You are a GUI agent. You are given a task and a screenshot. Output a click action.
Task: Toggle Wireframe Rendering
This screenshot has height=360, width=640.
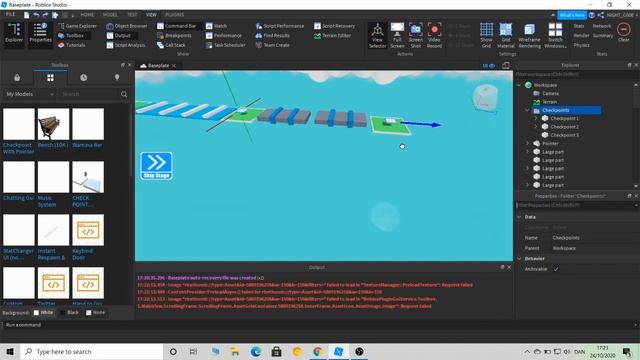point(529,36)
